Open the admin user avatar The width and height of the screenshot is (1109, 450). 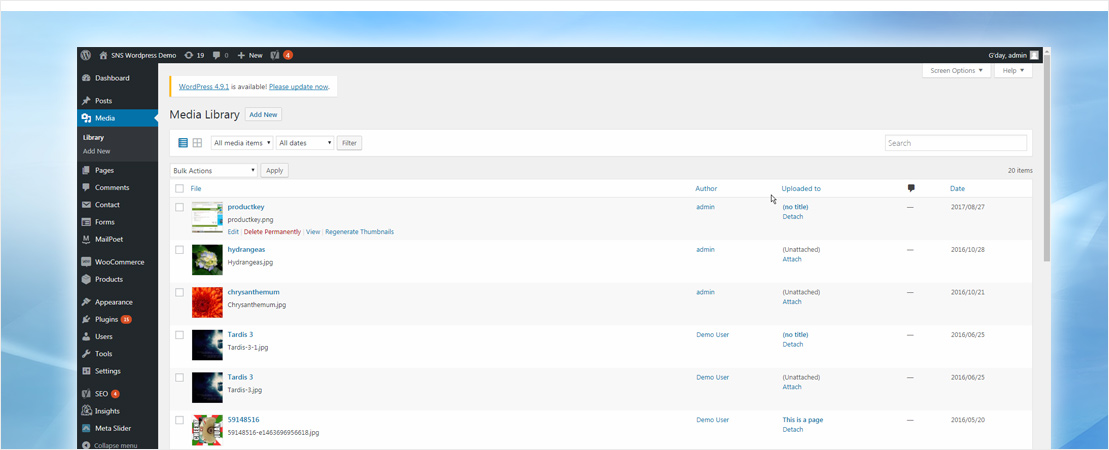pyautogui.click(x=1034, y=55)
